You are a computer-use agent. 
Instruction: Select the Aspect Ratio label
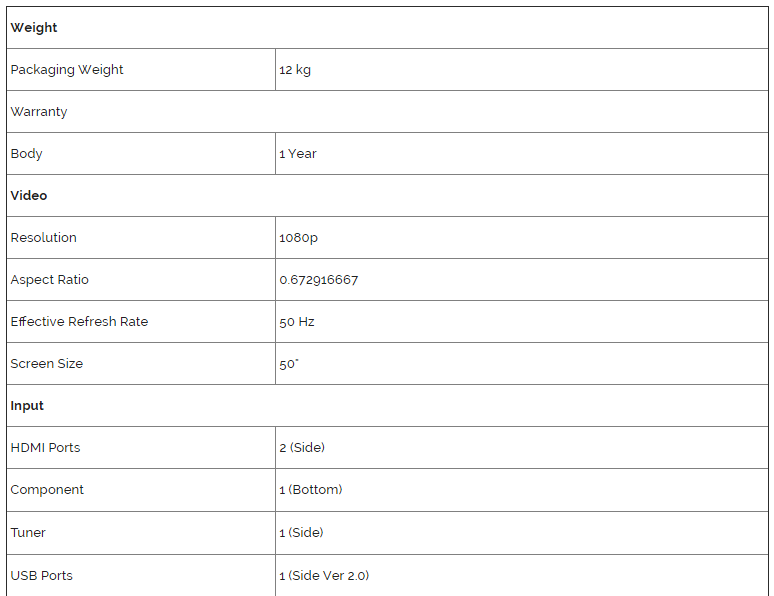50,280
